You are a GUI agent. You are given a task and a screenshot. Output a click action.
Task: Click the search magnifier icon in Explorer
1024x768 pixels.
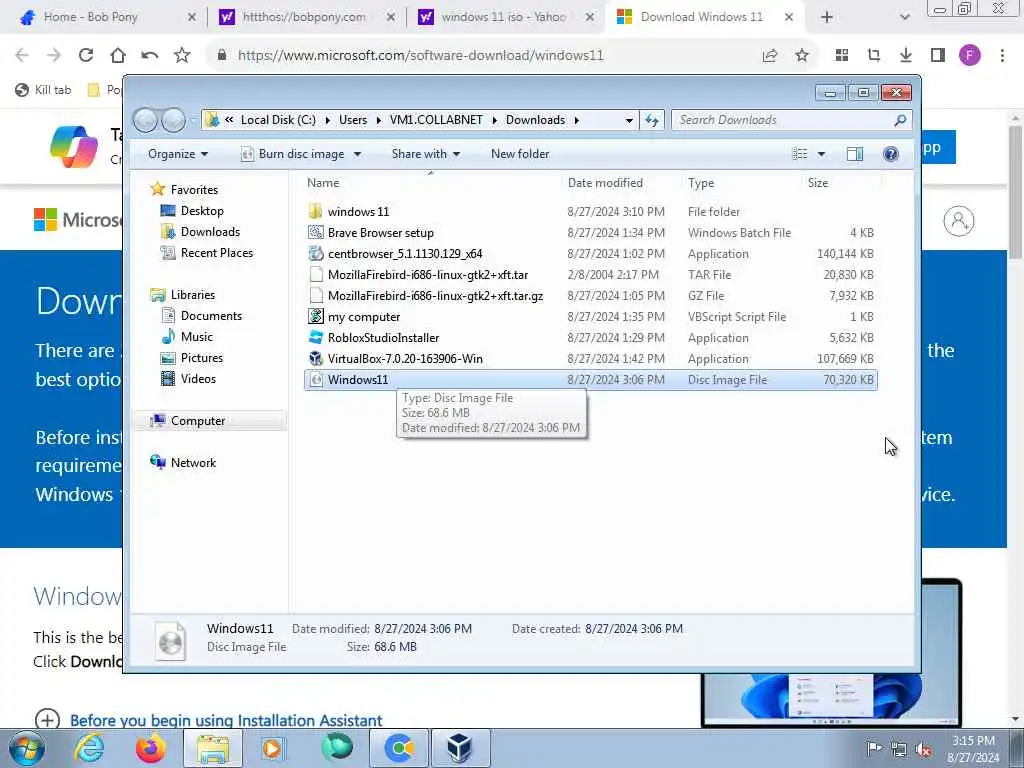point(900,120)
